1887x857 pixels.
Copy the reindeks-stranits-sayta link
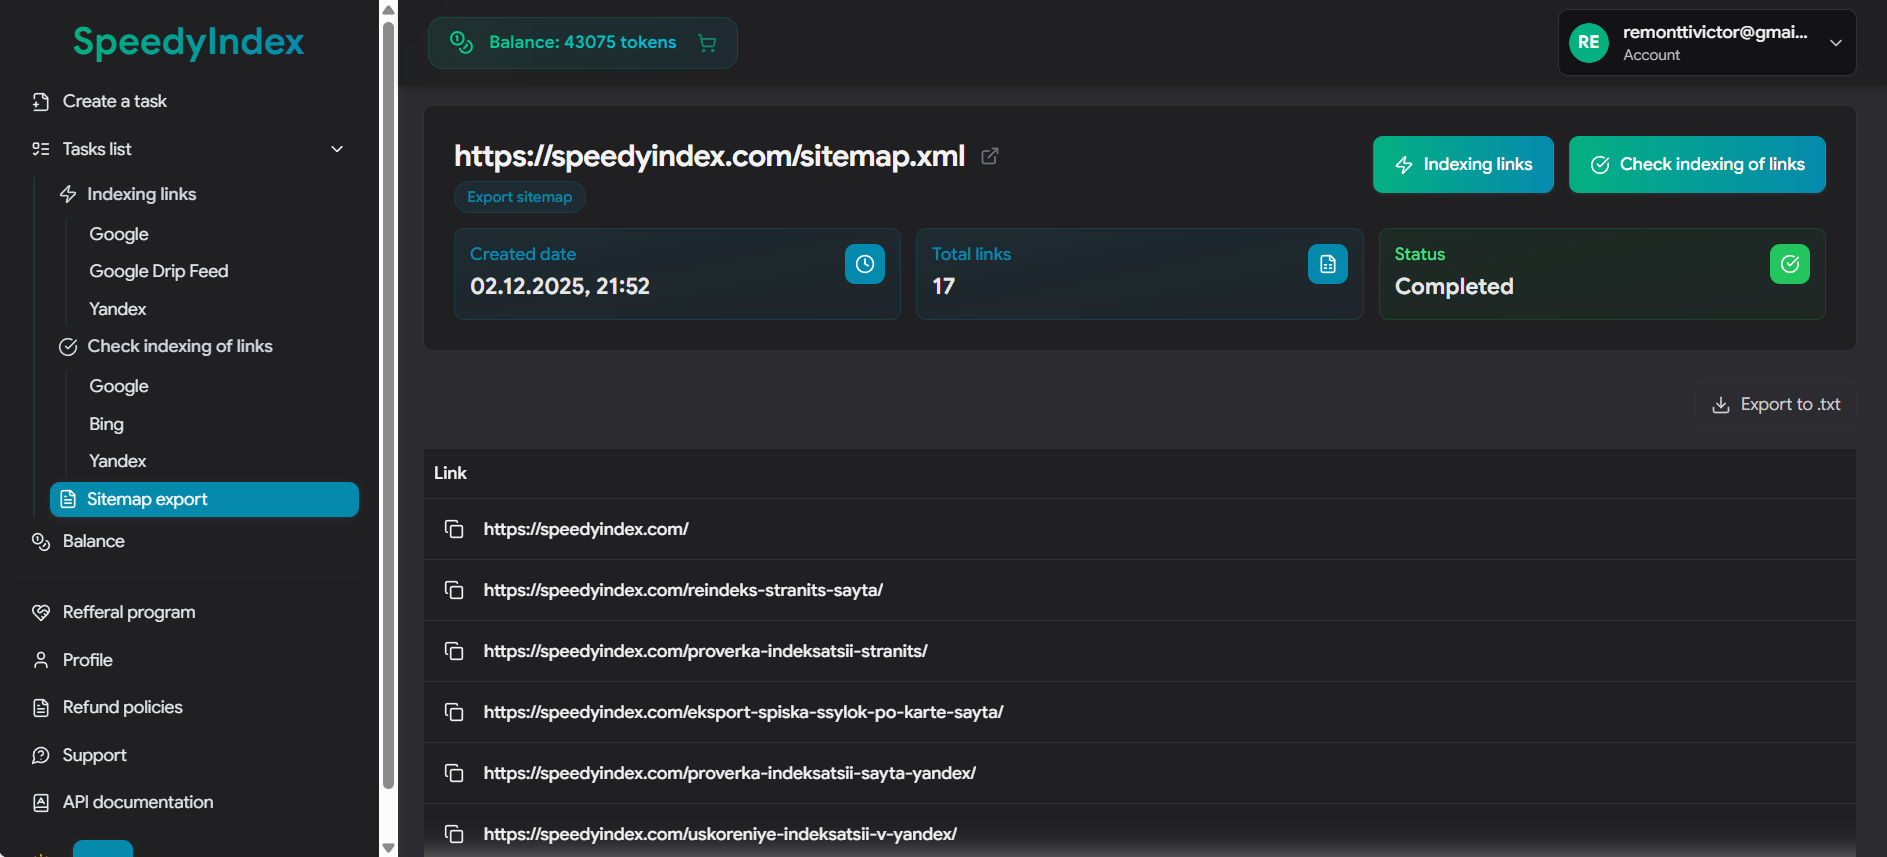pyautogui.click(x=454, y=590)
